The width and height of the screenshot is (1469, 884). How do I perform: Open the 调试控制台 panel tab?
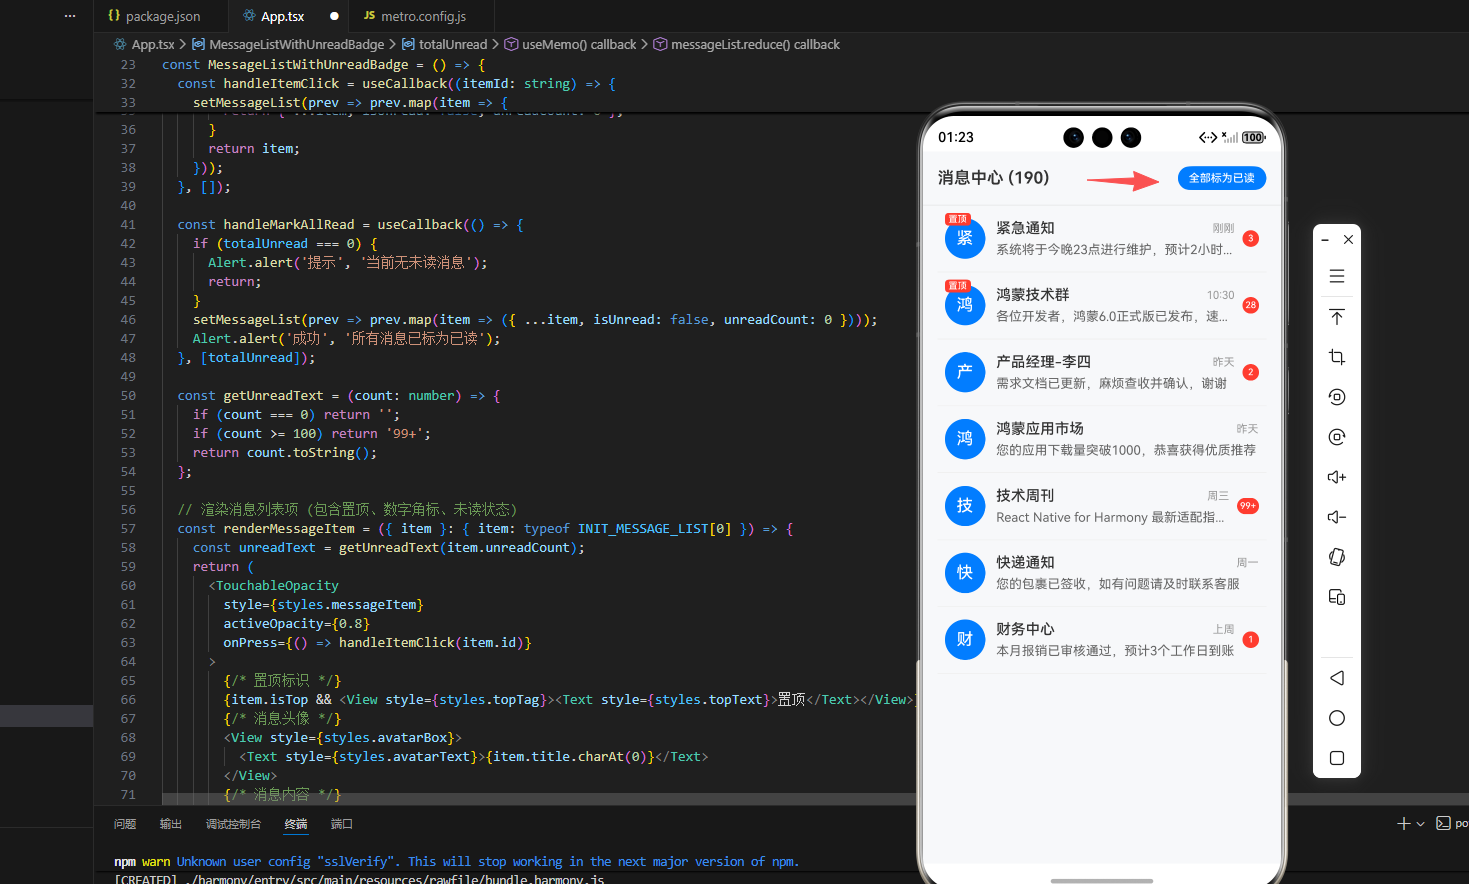coord(233,824)
